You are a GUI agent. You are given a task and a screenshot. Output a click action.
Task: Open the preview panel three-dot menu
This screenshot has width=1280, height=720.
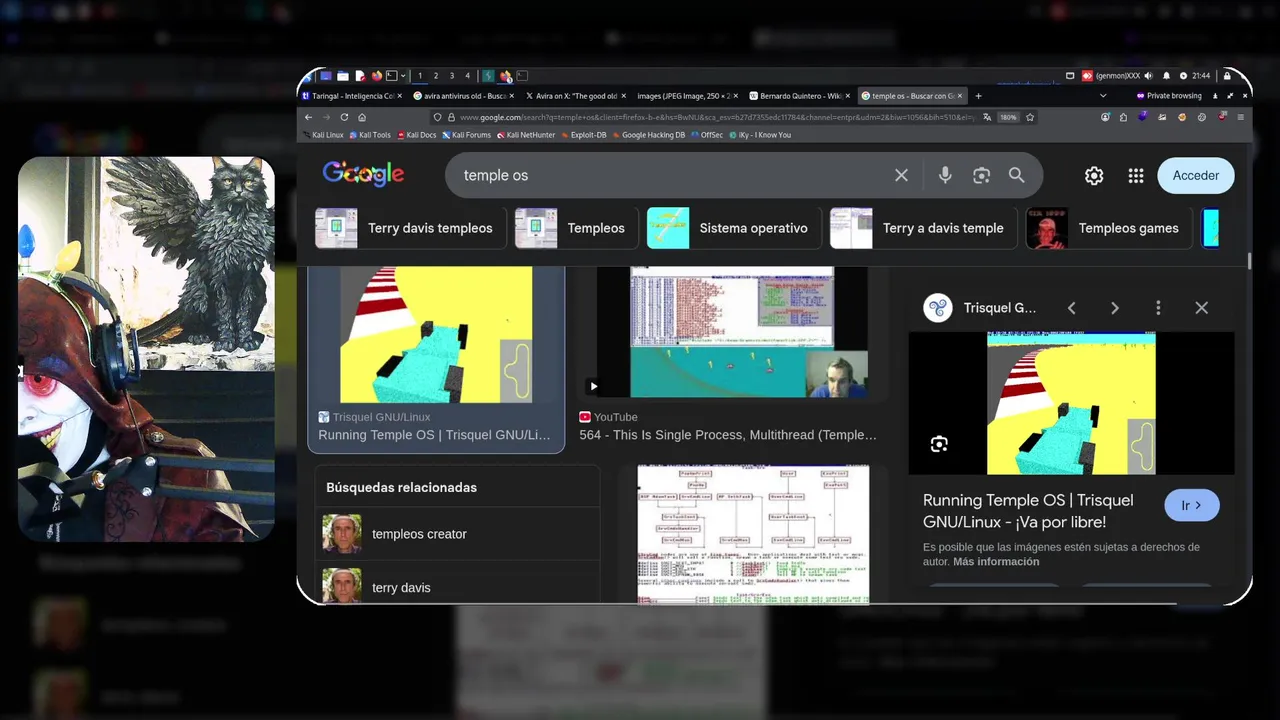click(x=1158, y=308)
